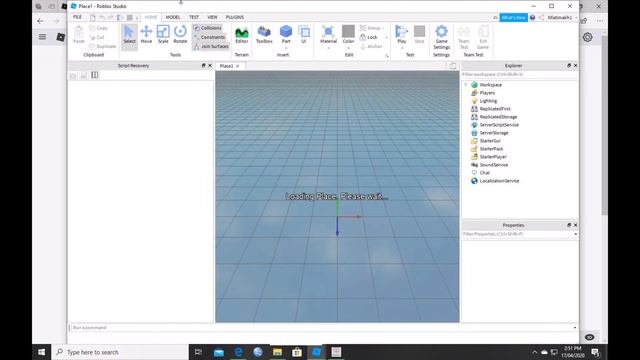Close the Place1 tab

(238, 66)
